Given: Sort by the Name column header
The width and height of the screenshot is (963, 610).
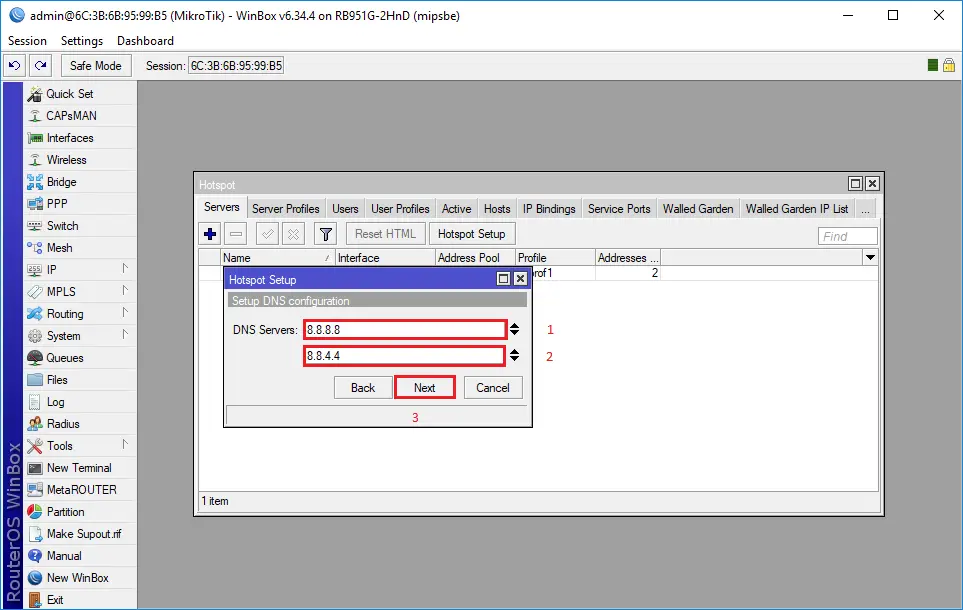Looking at the screenshot, I should coord(277,258).
